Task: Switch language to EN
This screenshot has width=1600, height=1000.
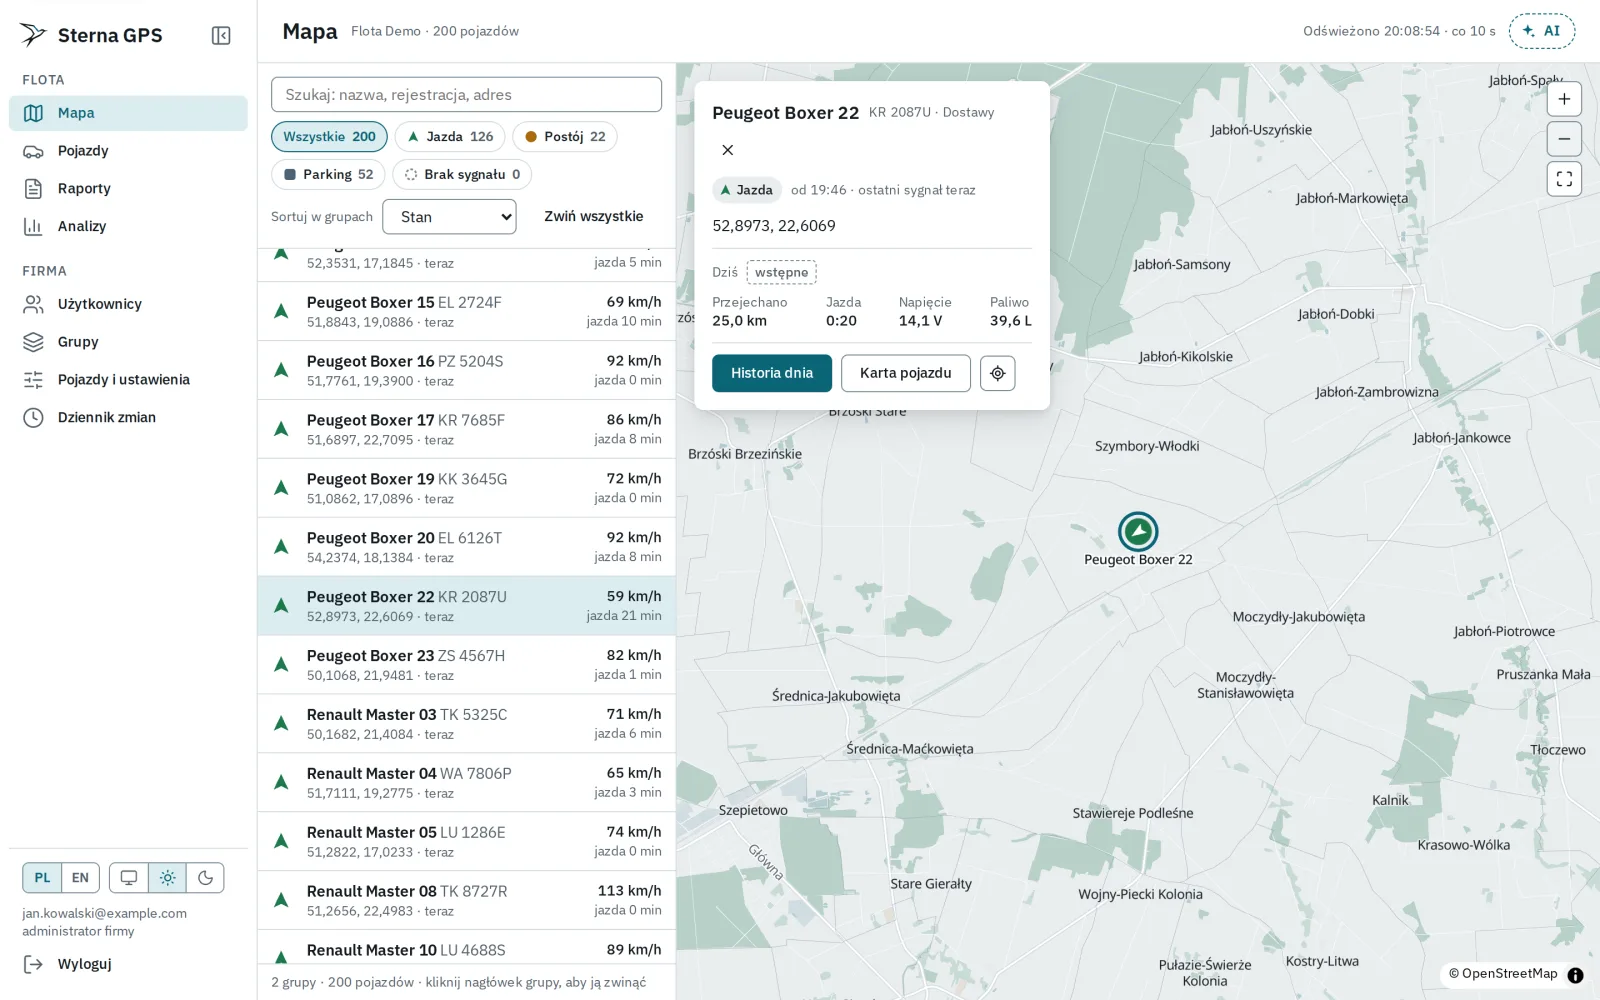Action: point(80,878)
